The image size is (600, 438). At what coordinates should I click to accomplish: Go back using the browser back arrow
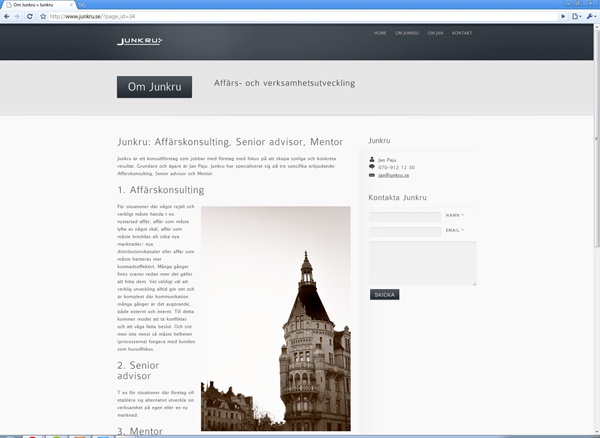pos(7,16)
